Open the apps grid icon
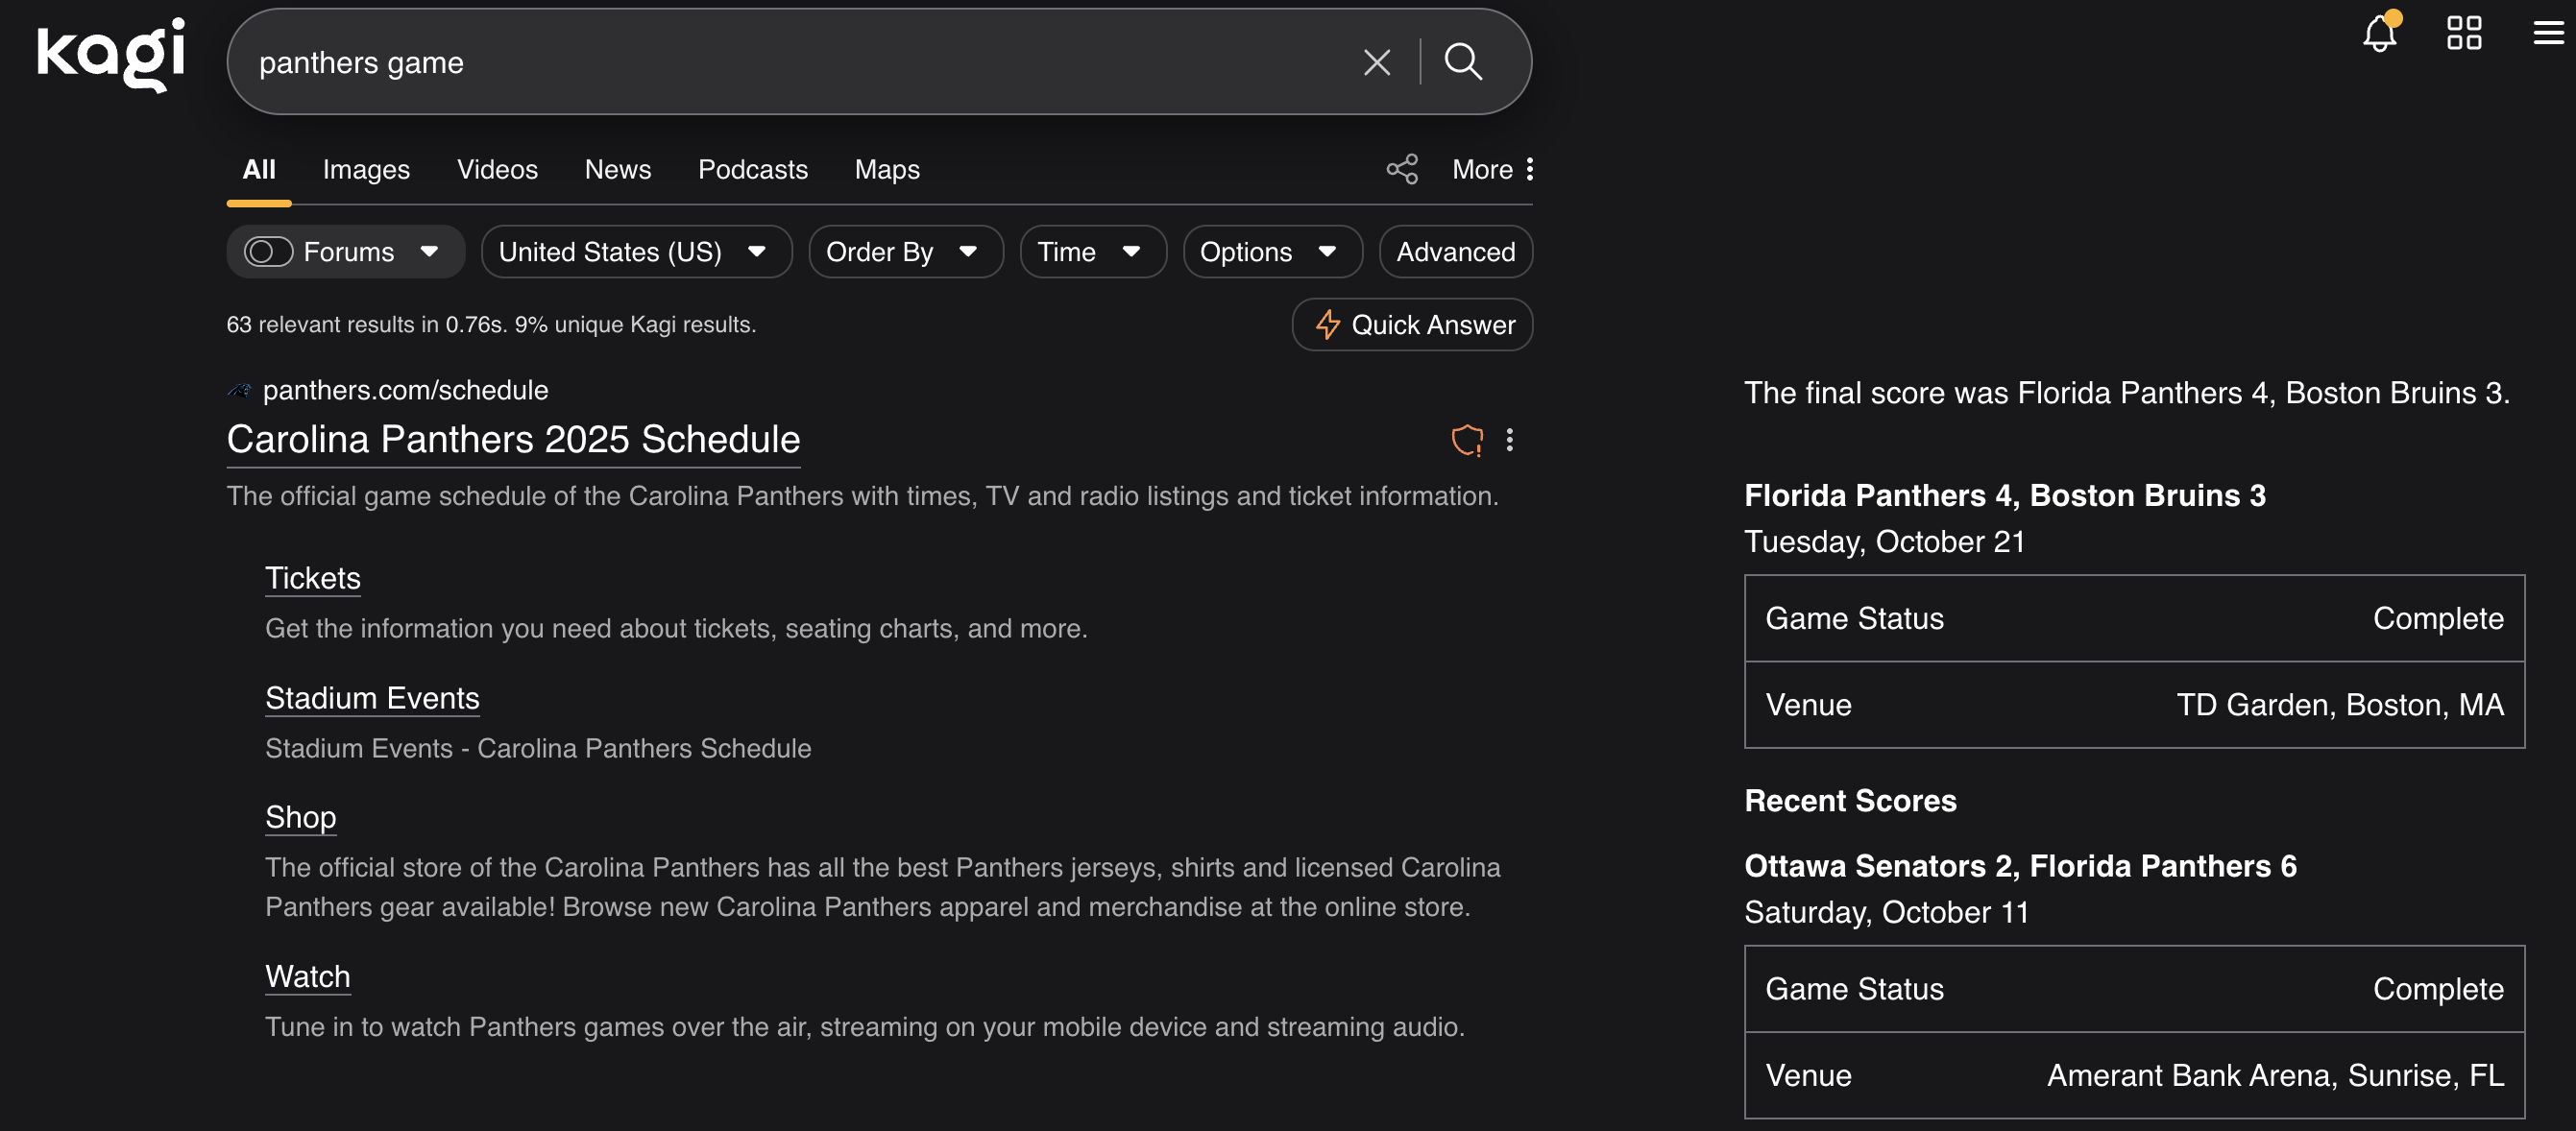This screenshot has width=2576, height=1131. point(2463,33)
